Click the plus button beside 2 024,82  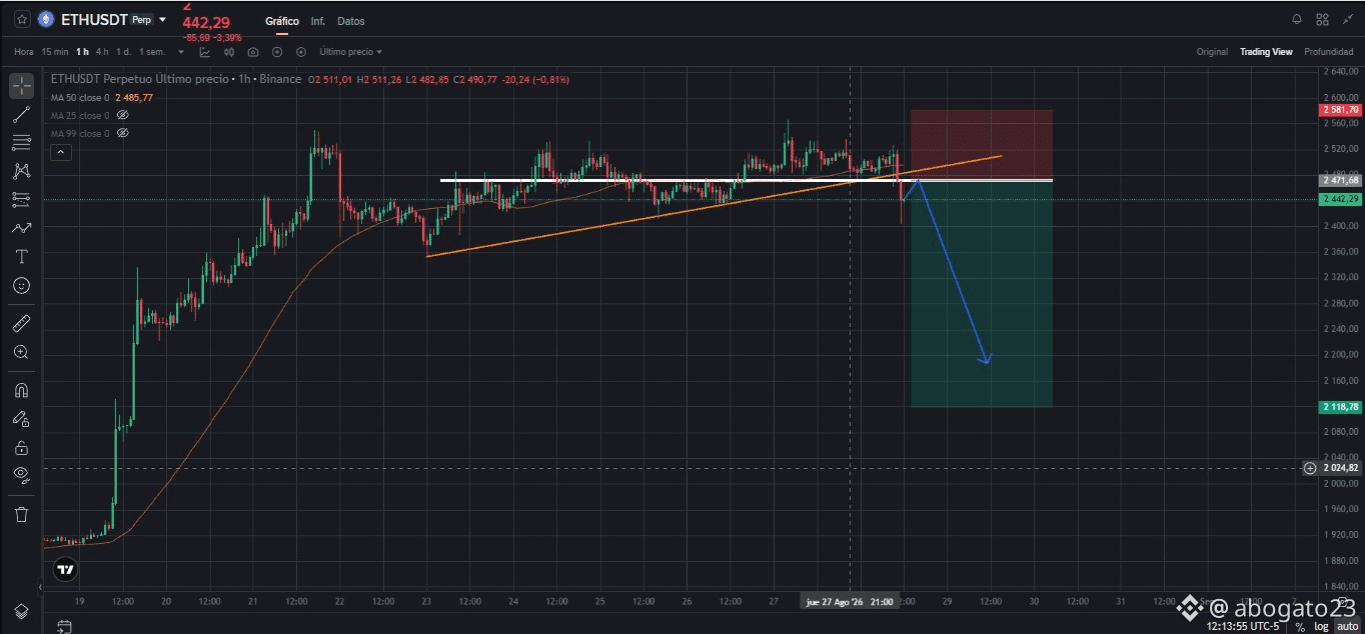(1310, 468)
